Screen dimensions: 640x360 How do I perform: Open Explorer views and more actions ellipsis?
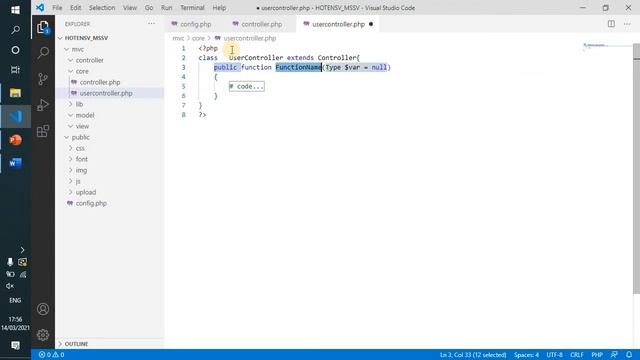tap(151, 24)
